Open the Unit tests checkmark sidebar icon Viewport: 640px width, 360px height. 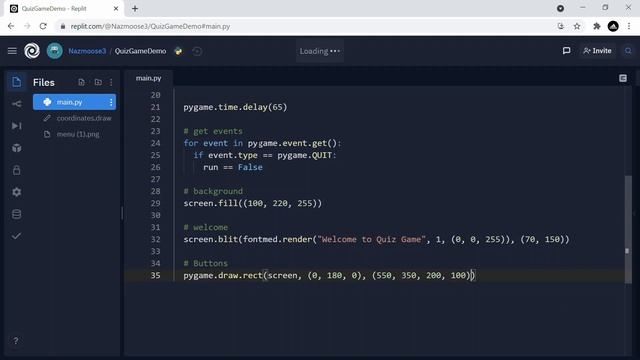[16, 236]
